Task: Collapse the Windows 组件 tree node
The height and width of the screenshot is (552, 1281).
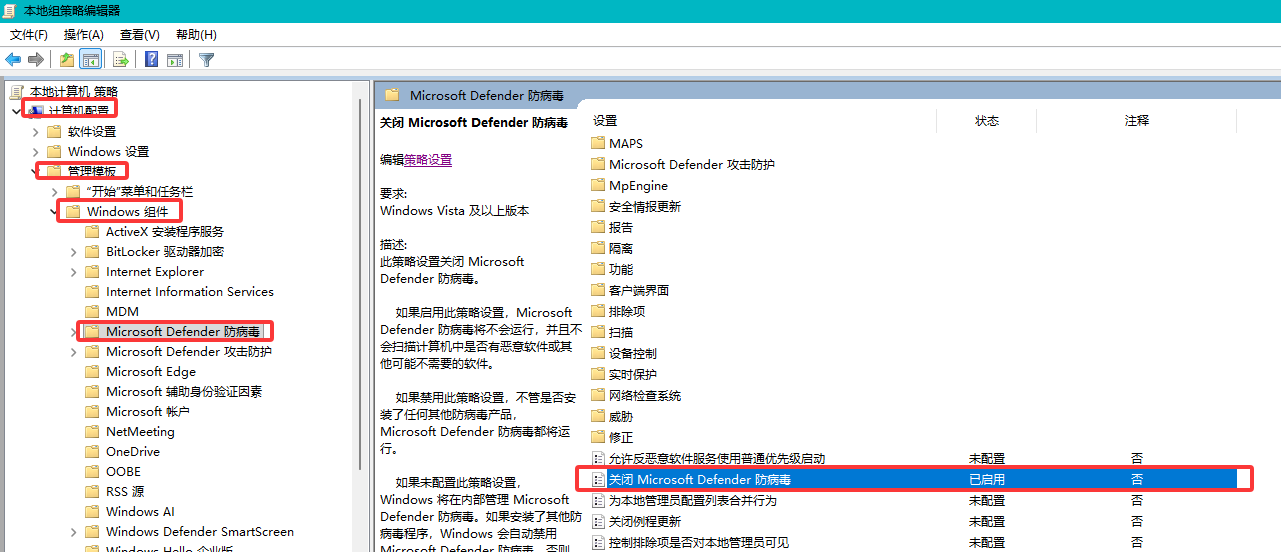Action: 54,211
